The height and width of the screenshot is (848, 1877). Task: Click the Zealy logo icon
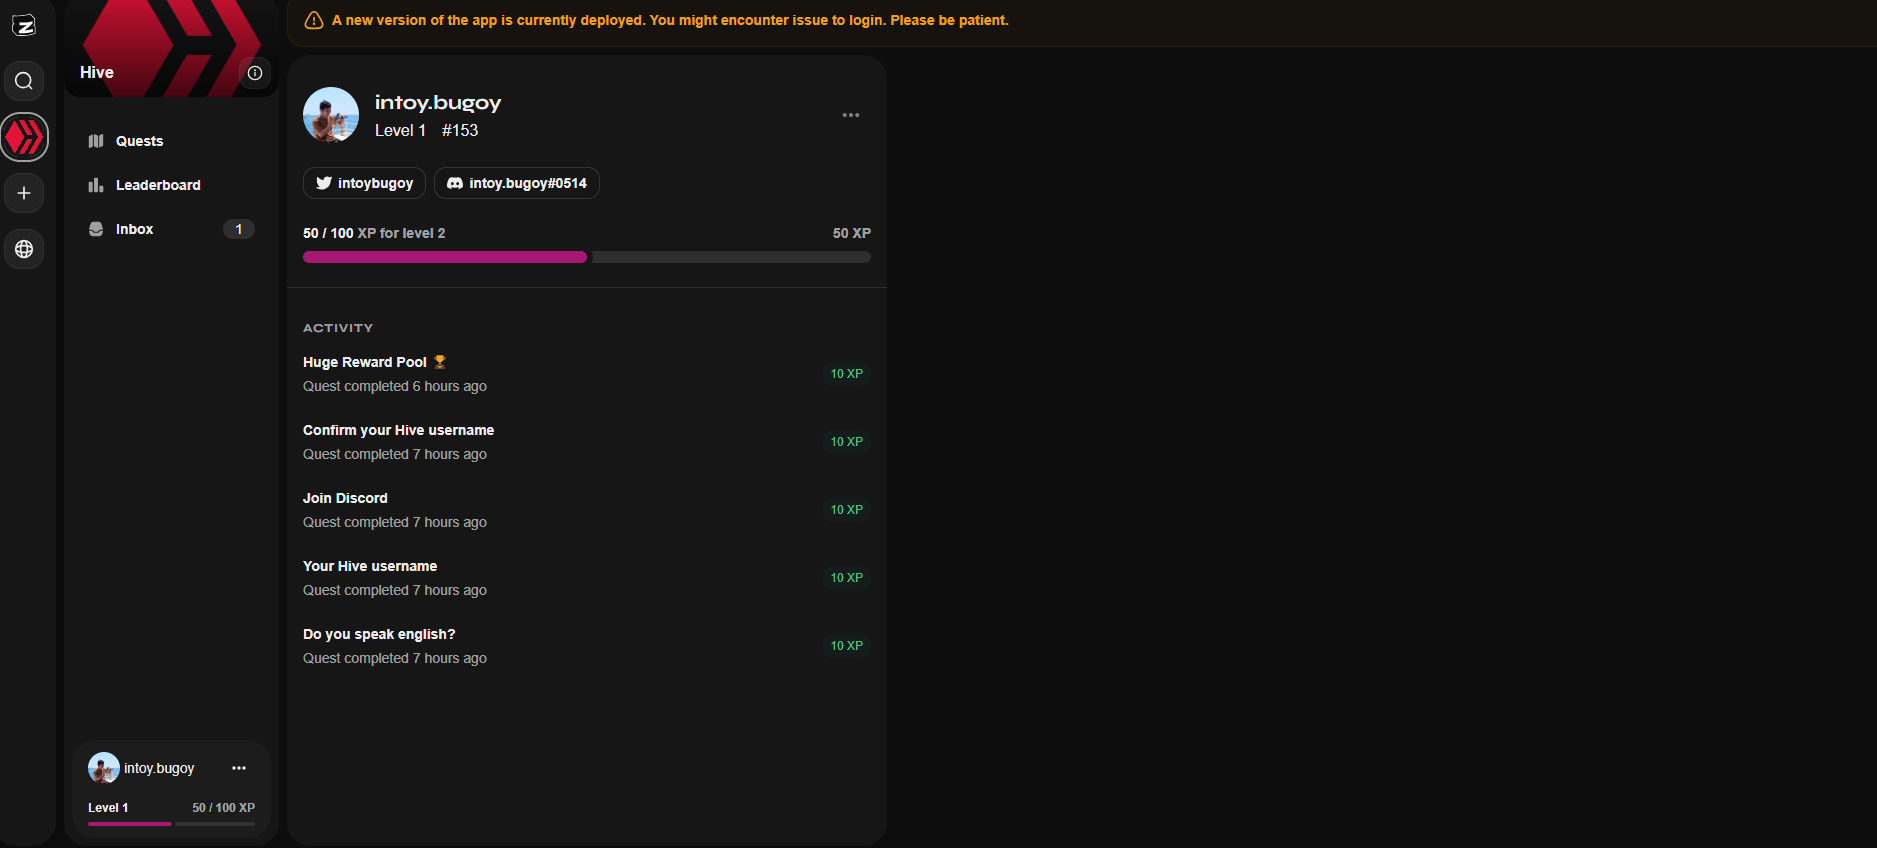[x=24, y=26]
